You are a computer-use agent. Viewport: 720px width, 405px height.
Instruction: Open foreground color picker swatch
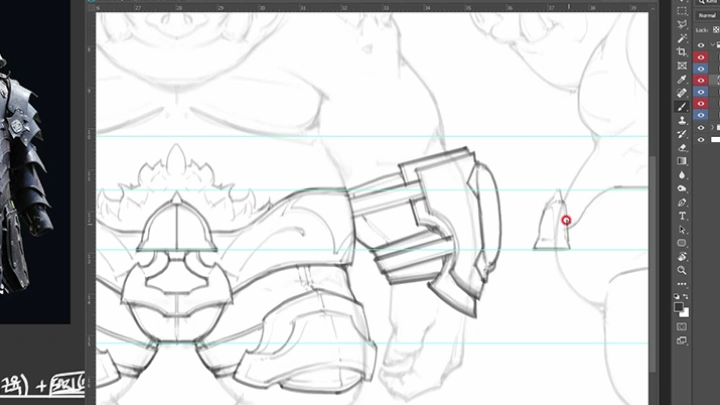pos(678,307)
